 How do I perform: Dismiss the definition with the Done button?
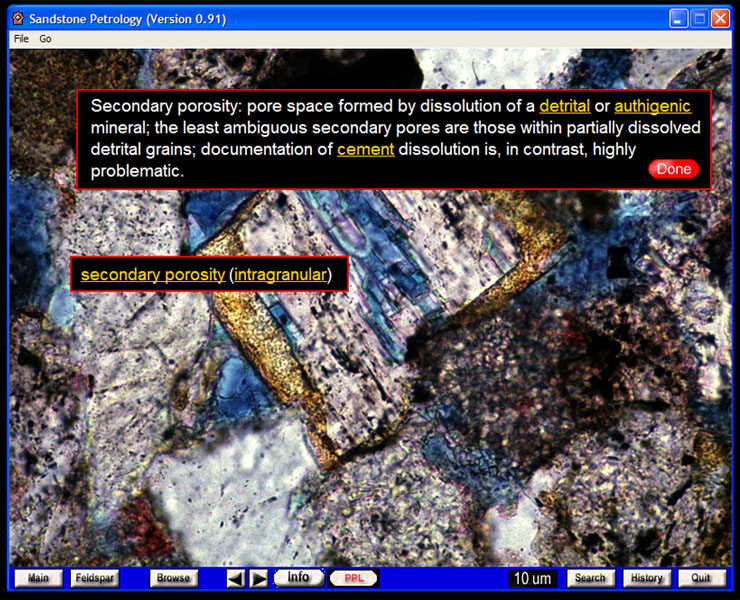coord(673,169)
